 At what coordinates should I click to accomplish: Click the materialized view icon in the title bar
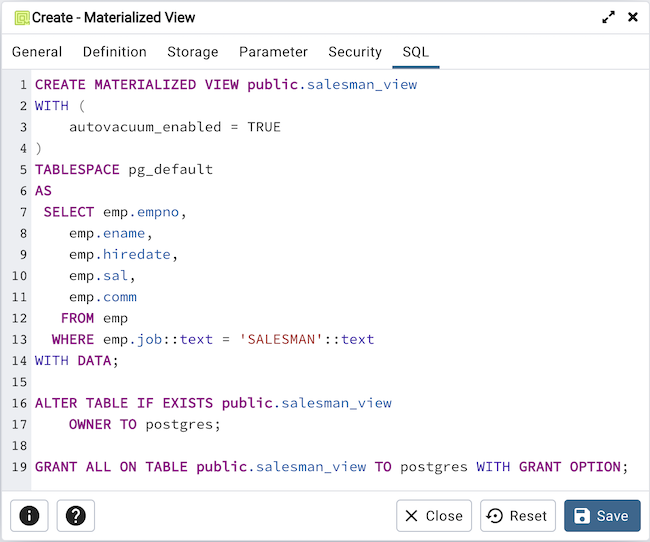[21, 17]
